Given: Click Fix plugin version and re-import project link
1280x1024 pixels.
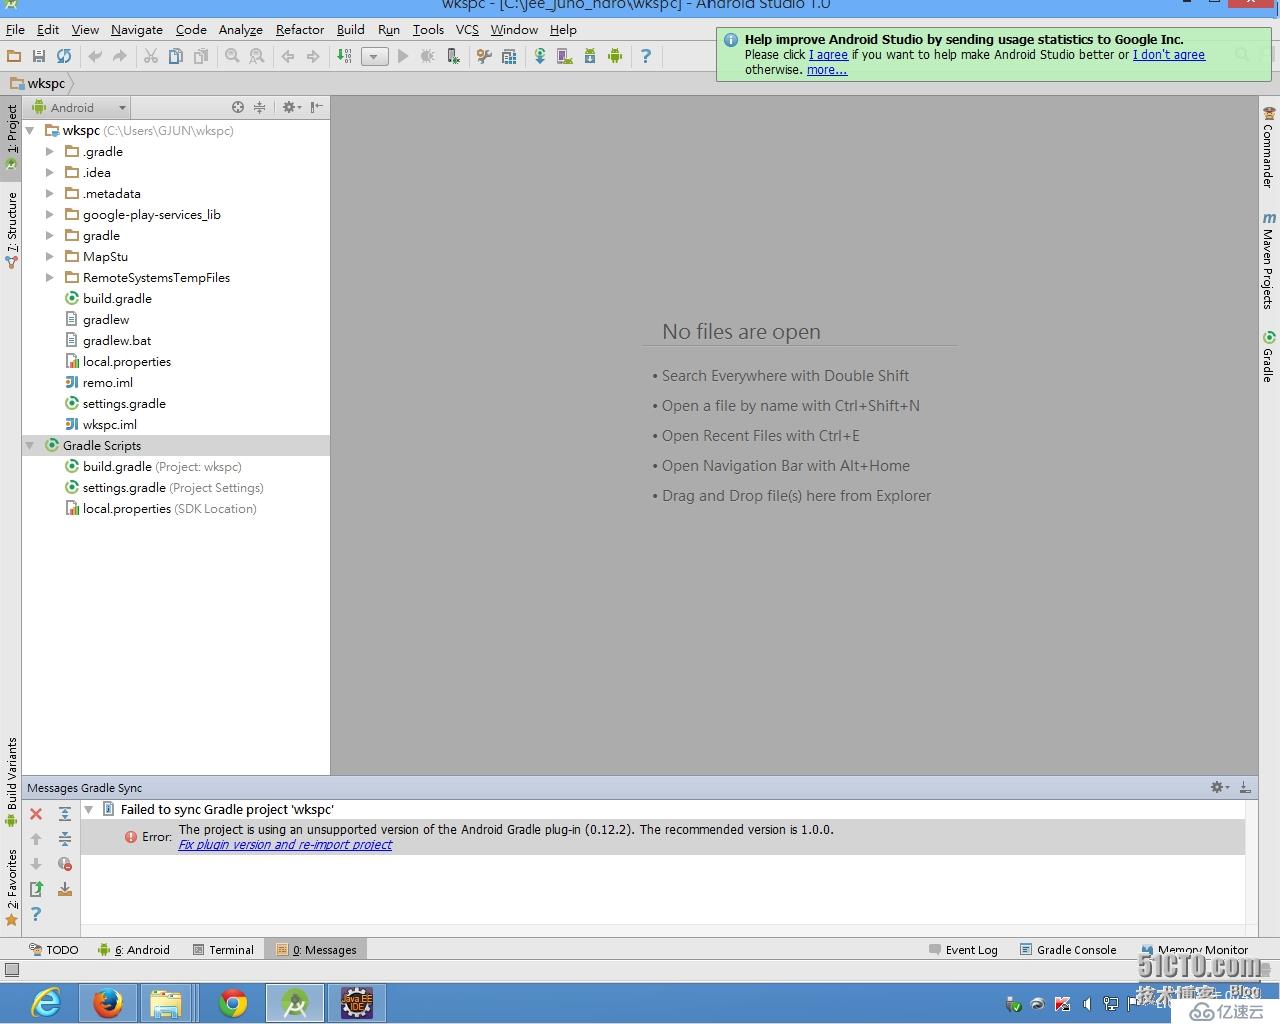Looking at the screenshot, I should [285, 845].
